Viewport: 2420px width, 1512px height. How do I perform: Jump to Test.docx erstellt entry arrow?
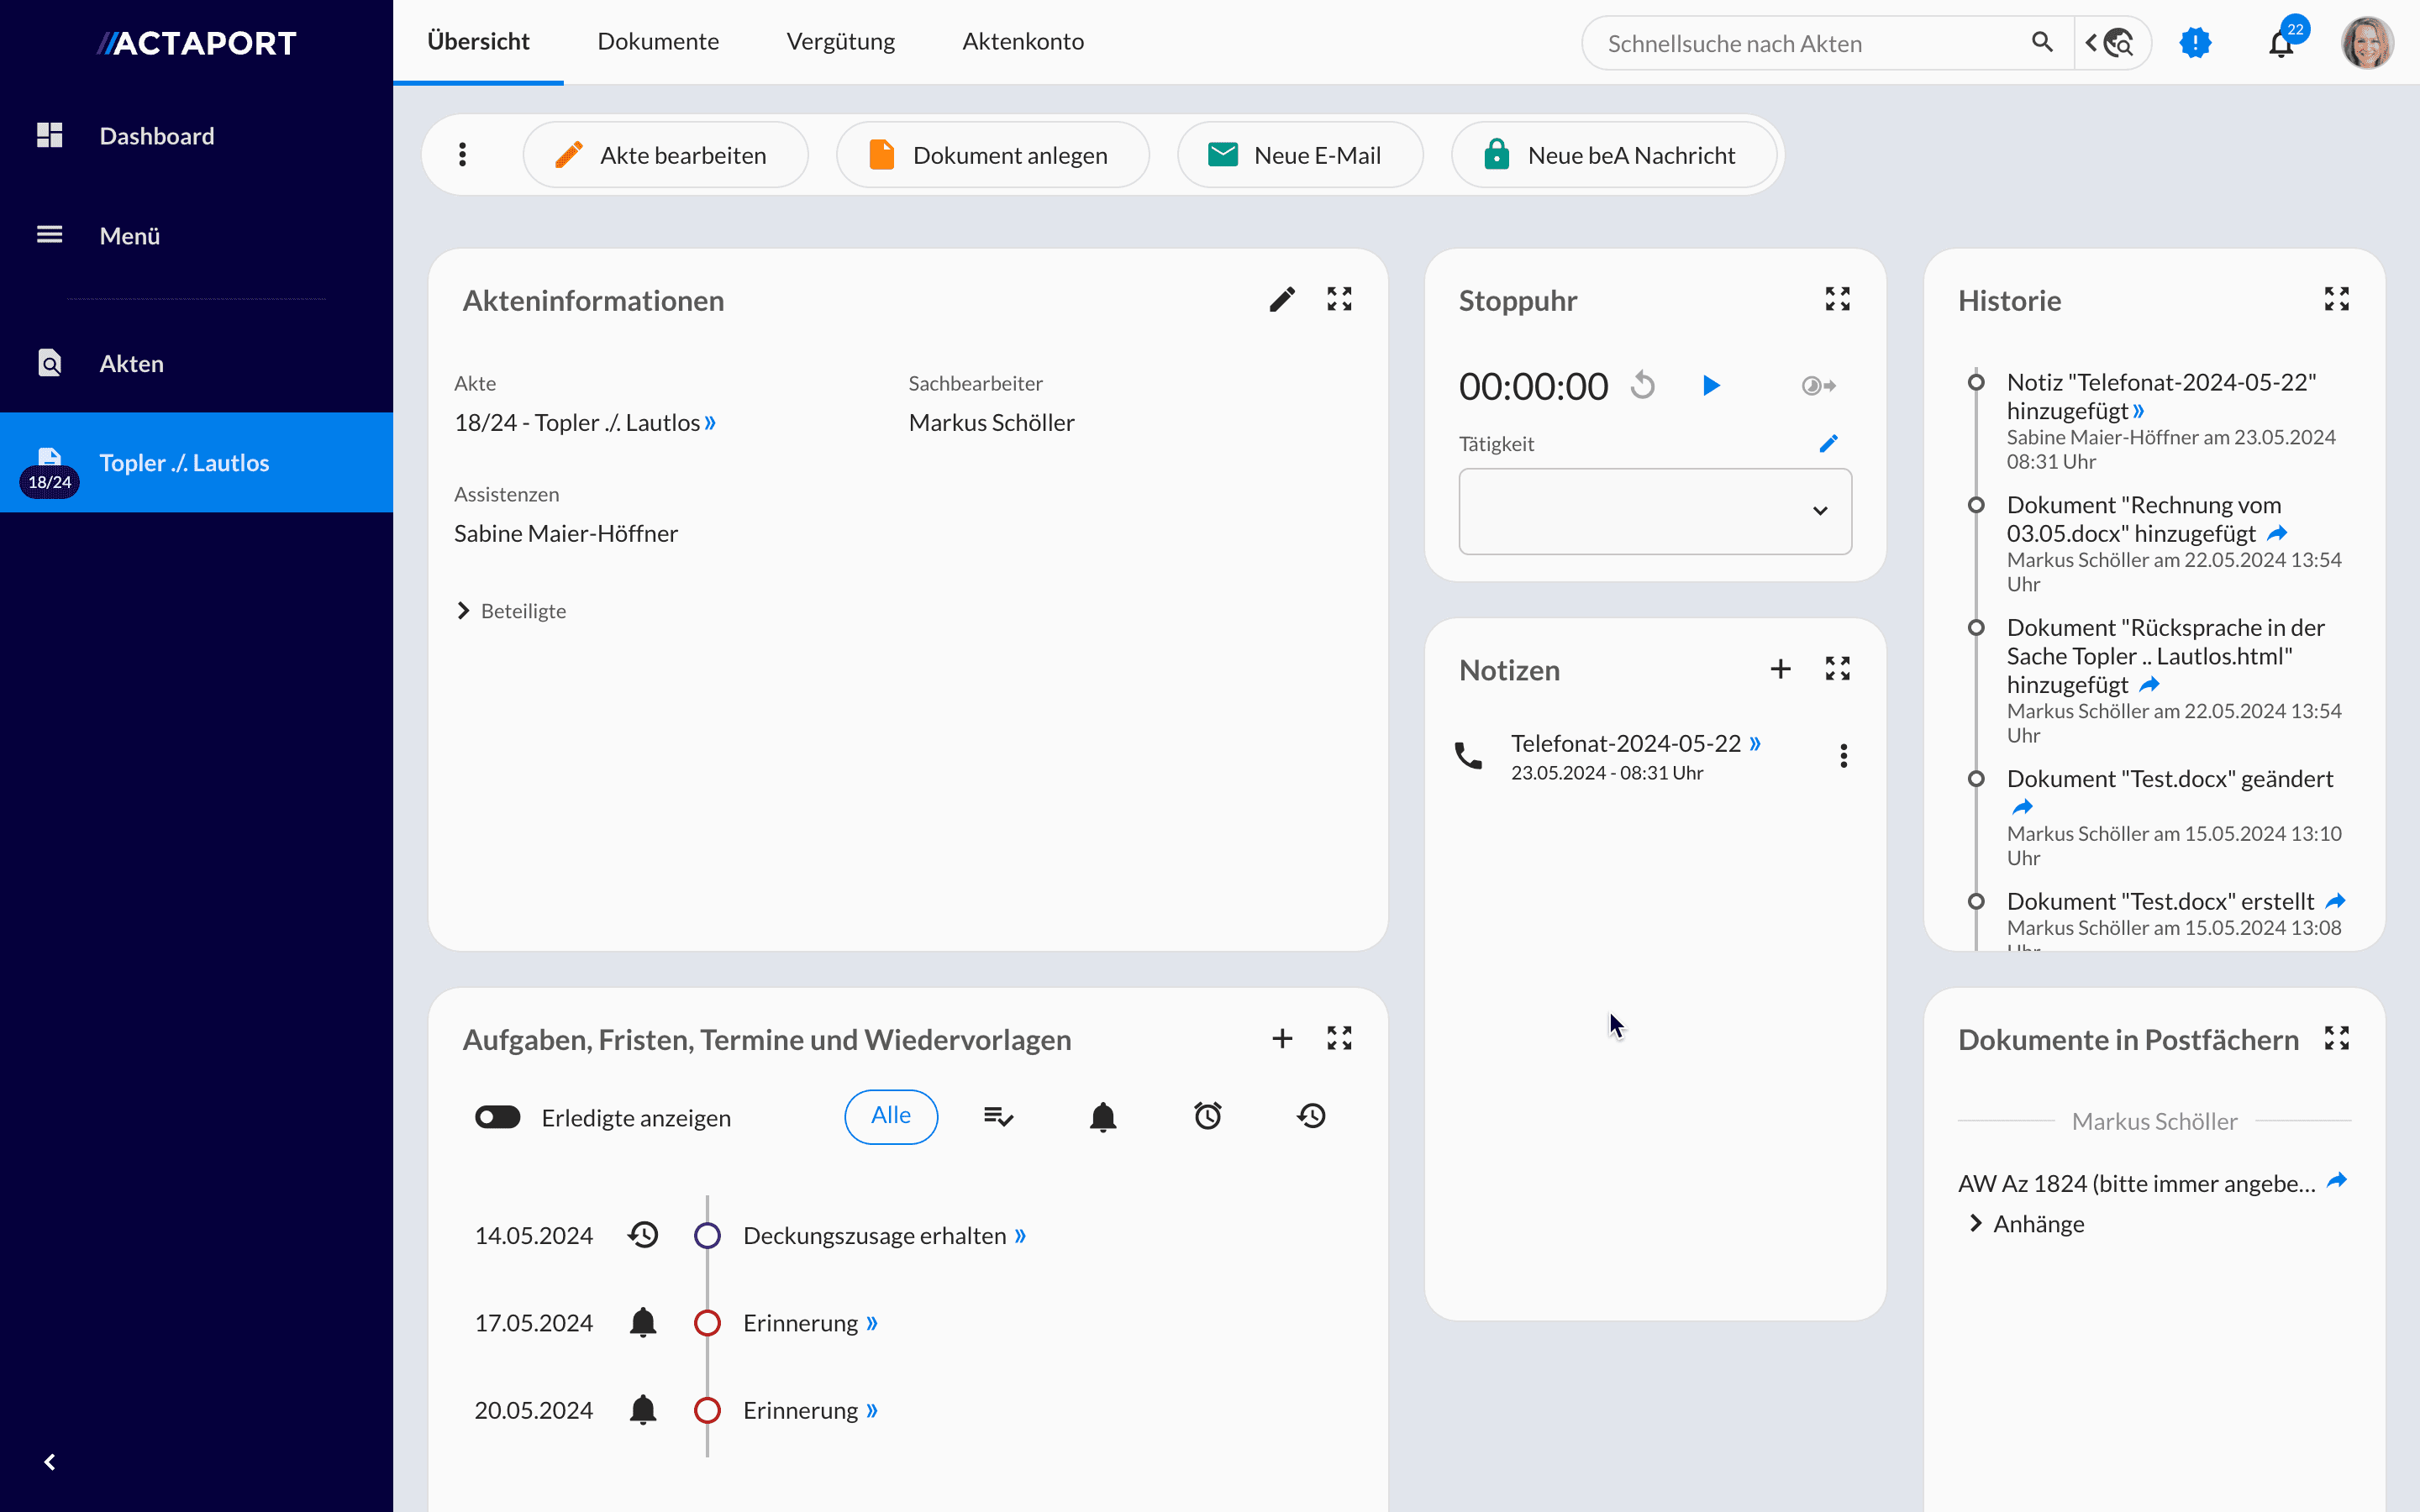tap(2335, 901)
